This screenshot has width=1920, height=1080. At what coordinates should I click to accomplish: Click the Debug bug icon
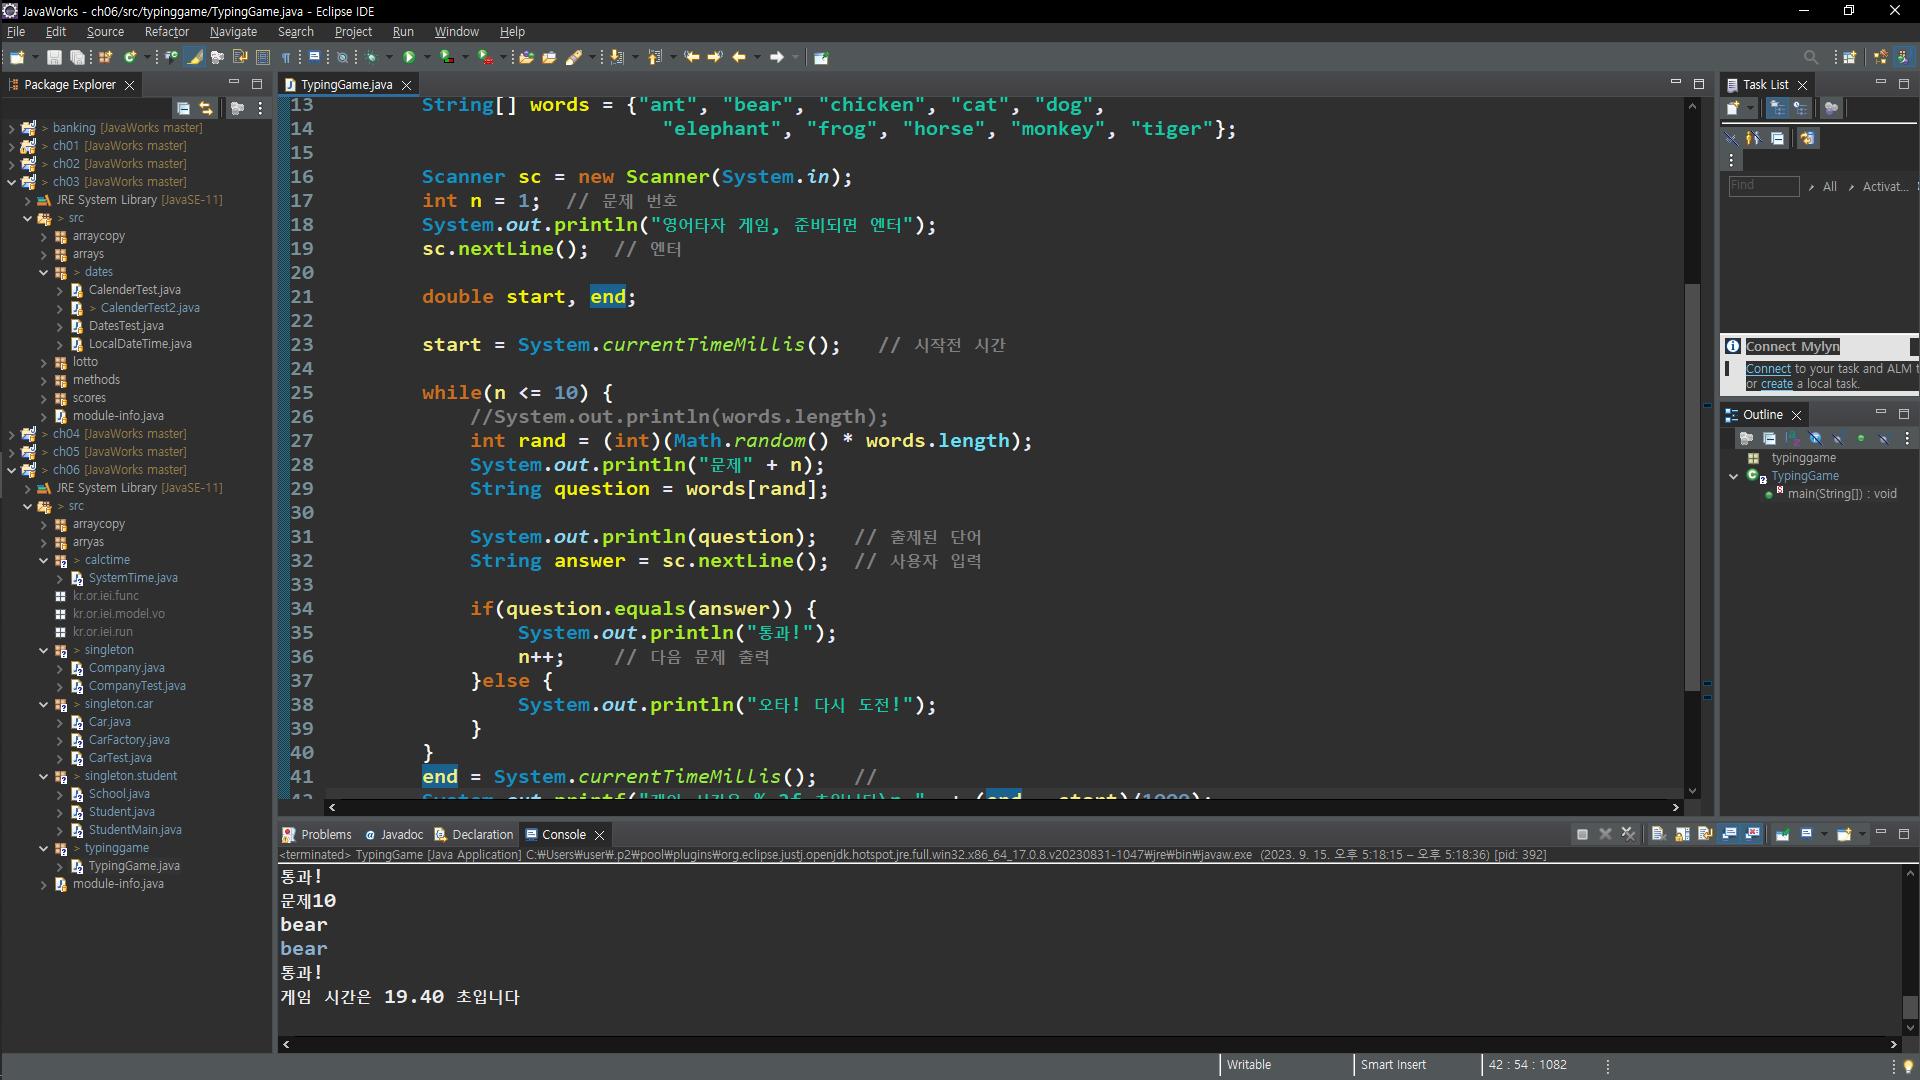coord(371,57)
